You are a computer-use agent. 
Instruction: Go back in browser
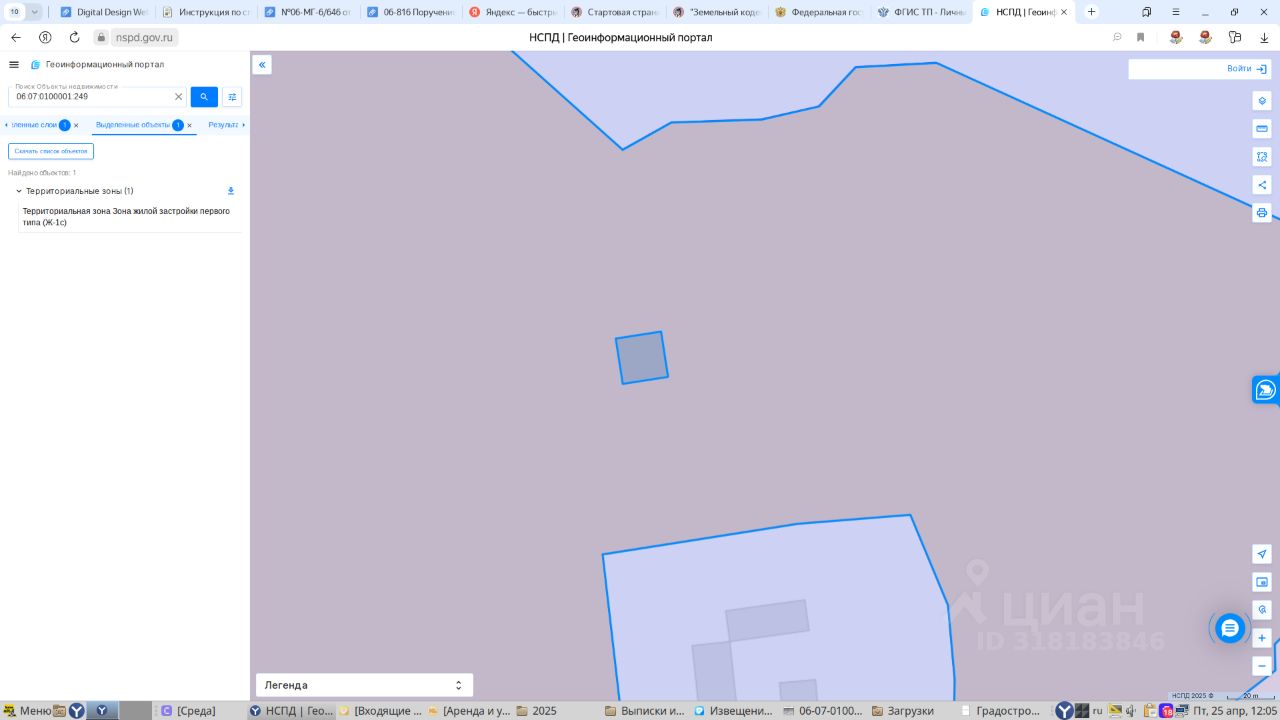click(x=15, y=37)
